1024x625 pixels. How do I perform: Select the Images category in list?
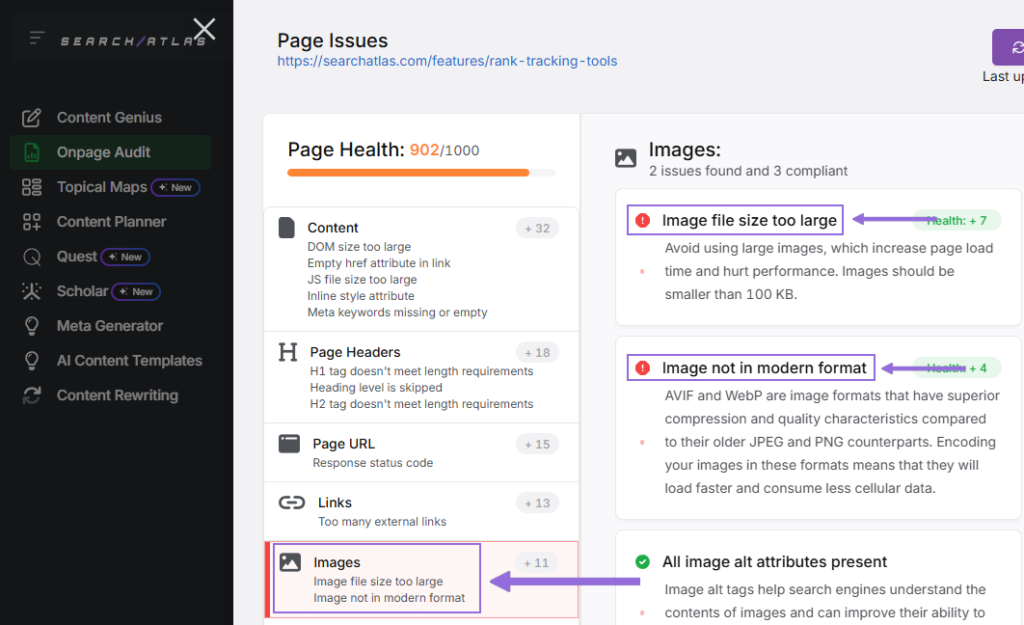coord(421,579)
